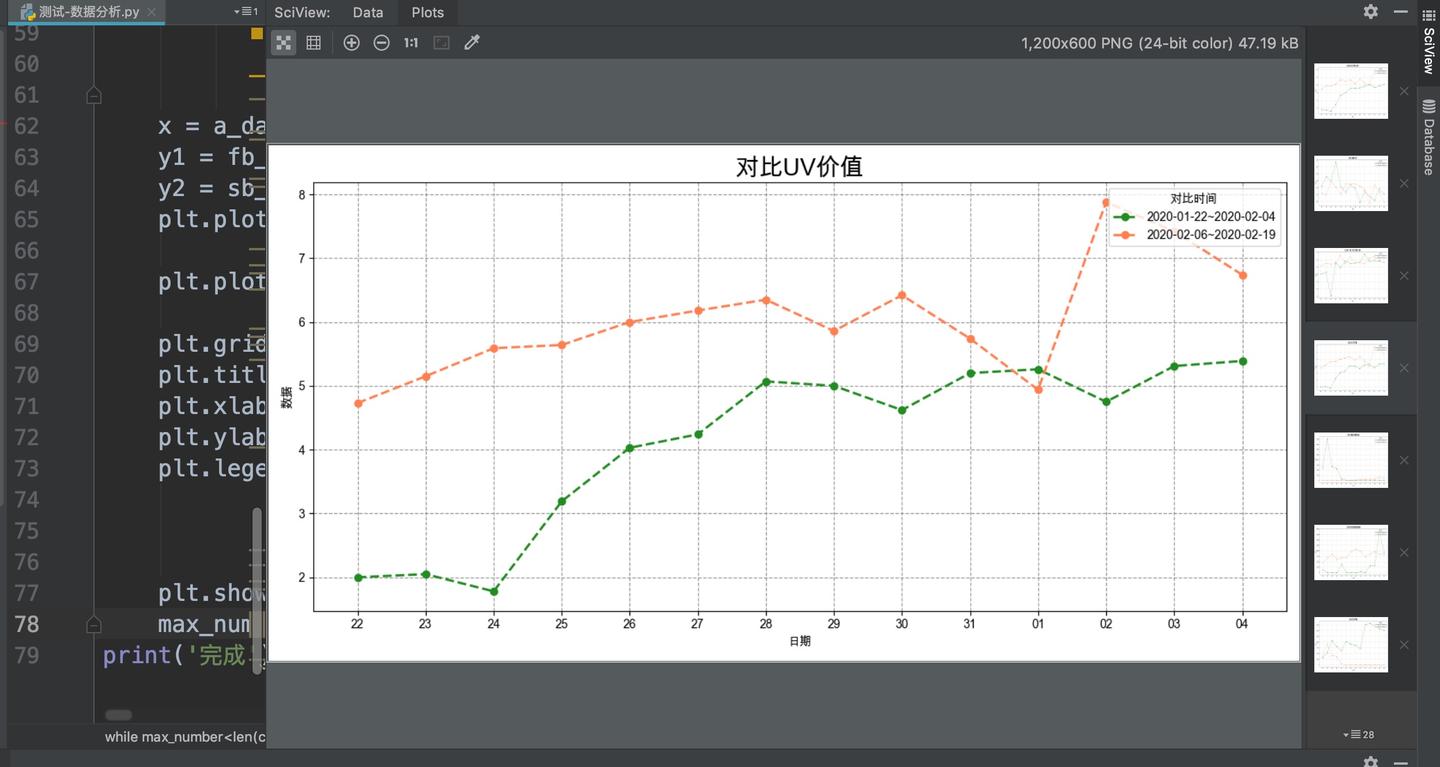Toggle the grid display in the image viewer
Screen dimensions: 1440x767
[313, 42]
